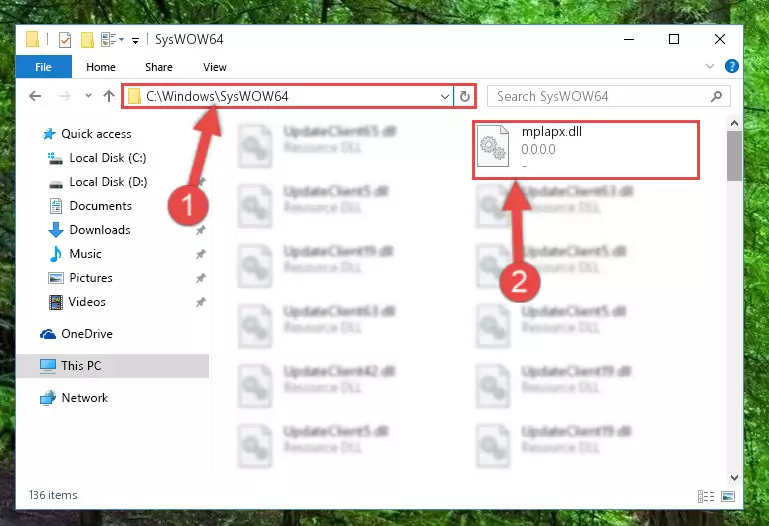Minimize the SysWOW64 window
The width and height of the screenshot is (769, 526).
click(629, 39)
